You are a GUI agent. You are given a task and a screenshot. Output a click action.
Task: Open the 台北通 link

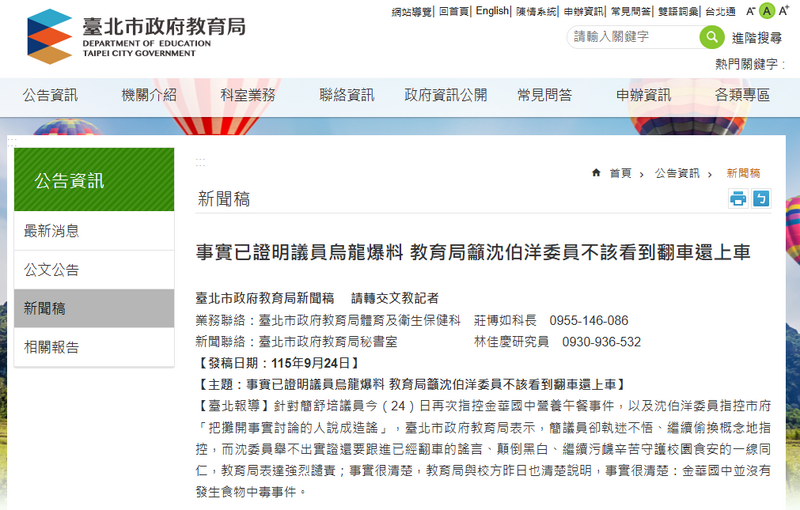tap(720, 11)
